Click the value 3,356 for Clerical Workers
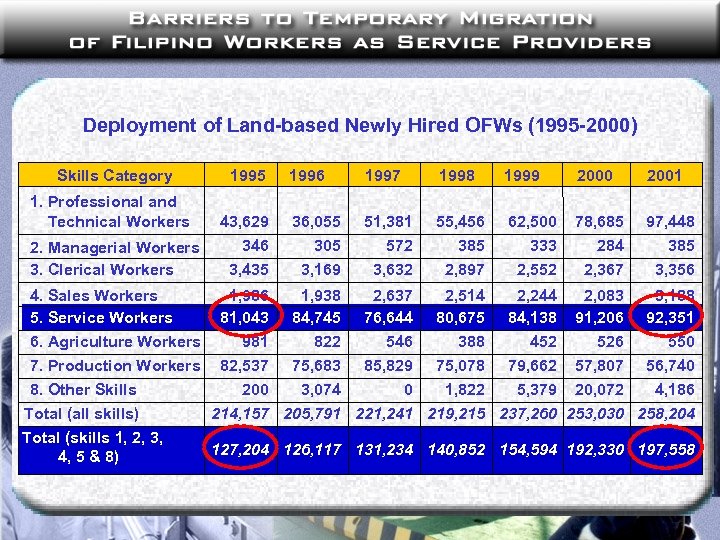 pyautogui.click(x=675, y=270)
